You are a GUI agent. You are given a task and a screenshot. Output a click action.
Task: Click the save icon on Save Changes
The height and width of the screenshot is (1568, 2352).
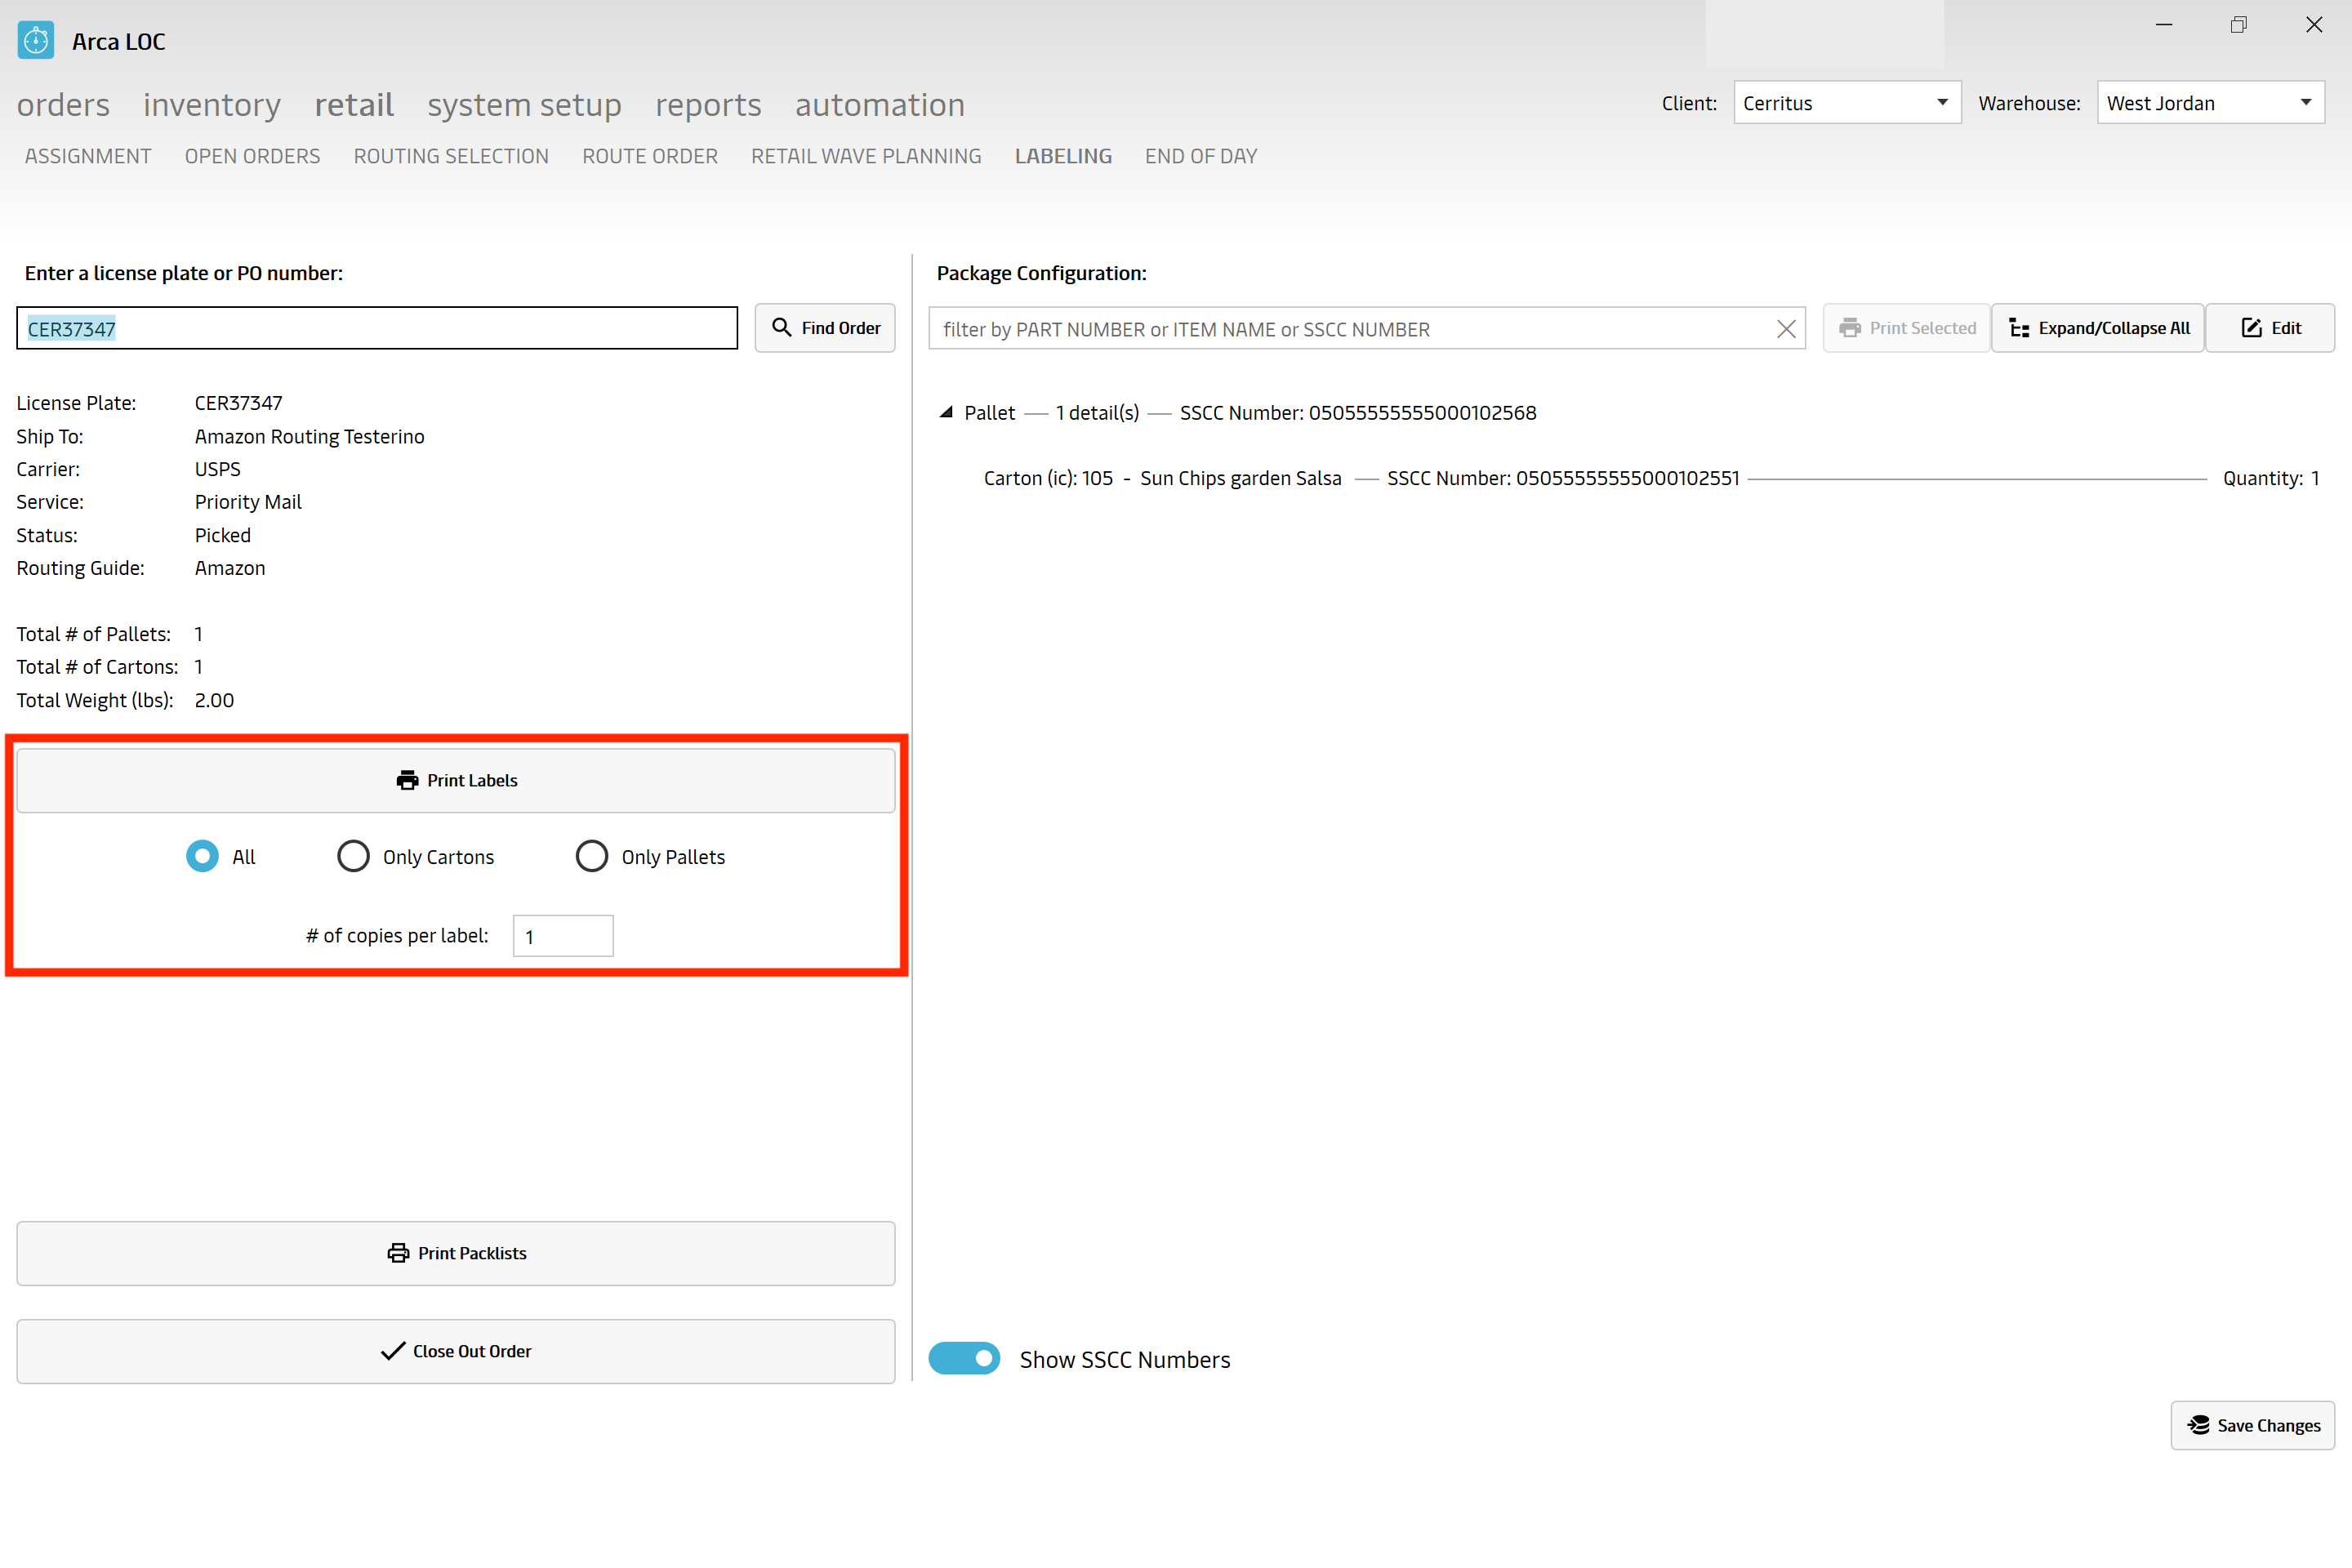tap(2199, 1425)
